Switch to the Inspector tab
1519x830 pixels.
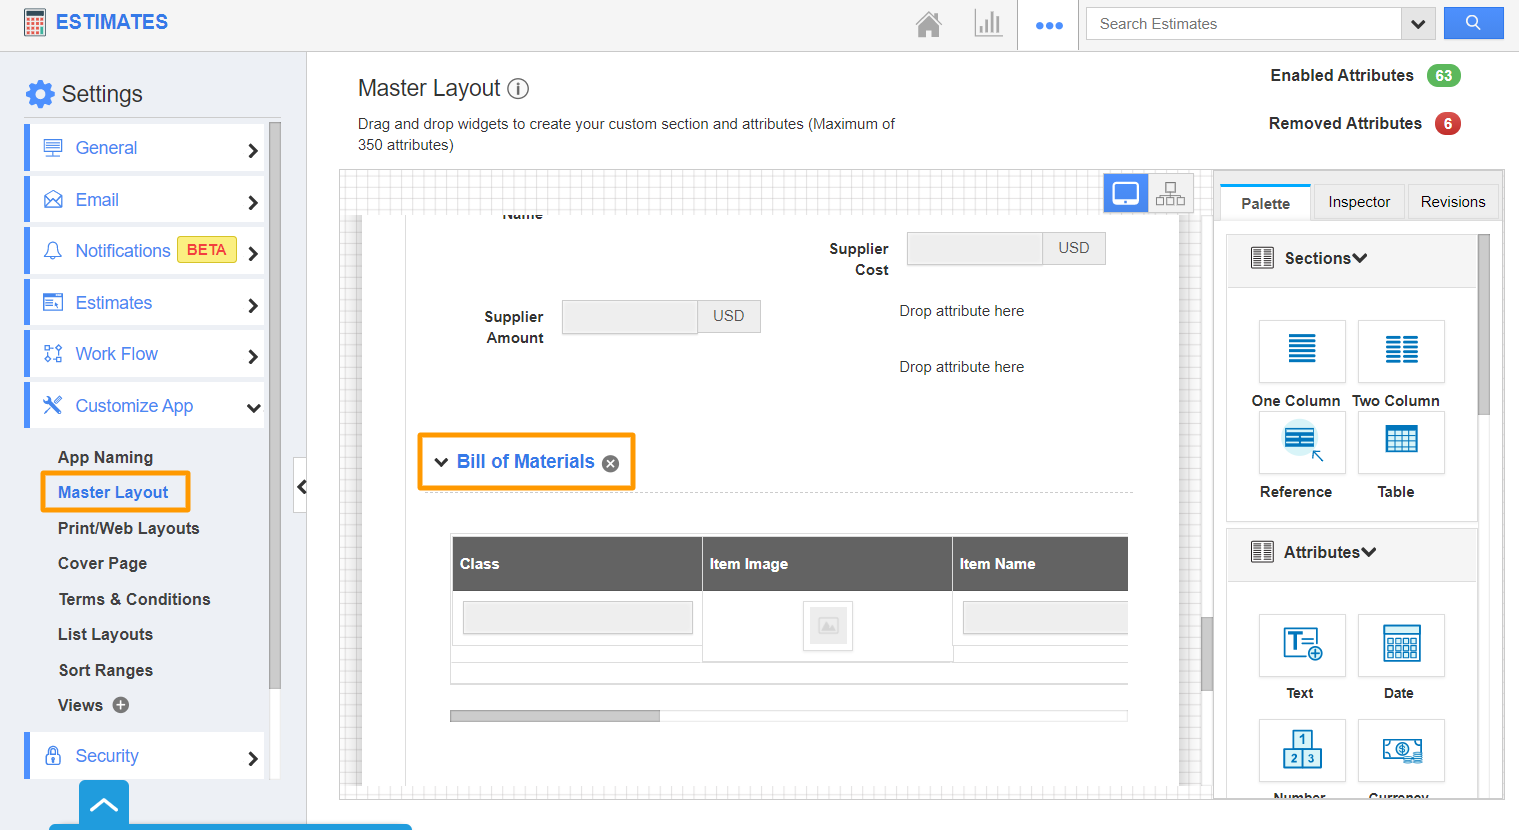point(1358,202)
